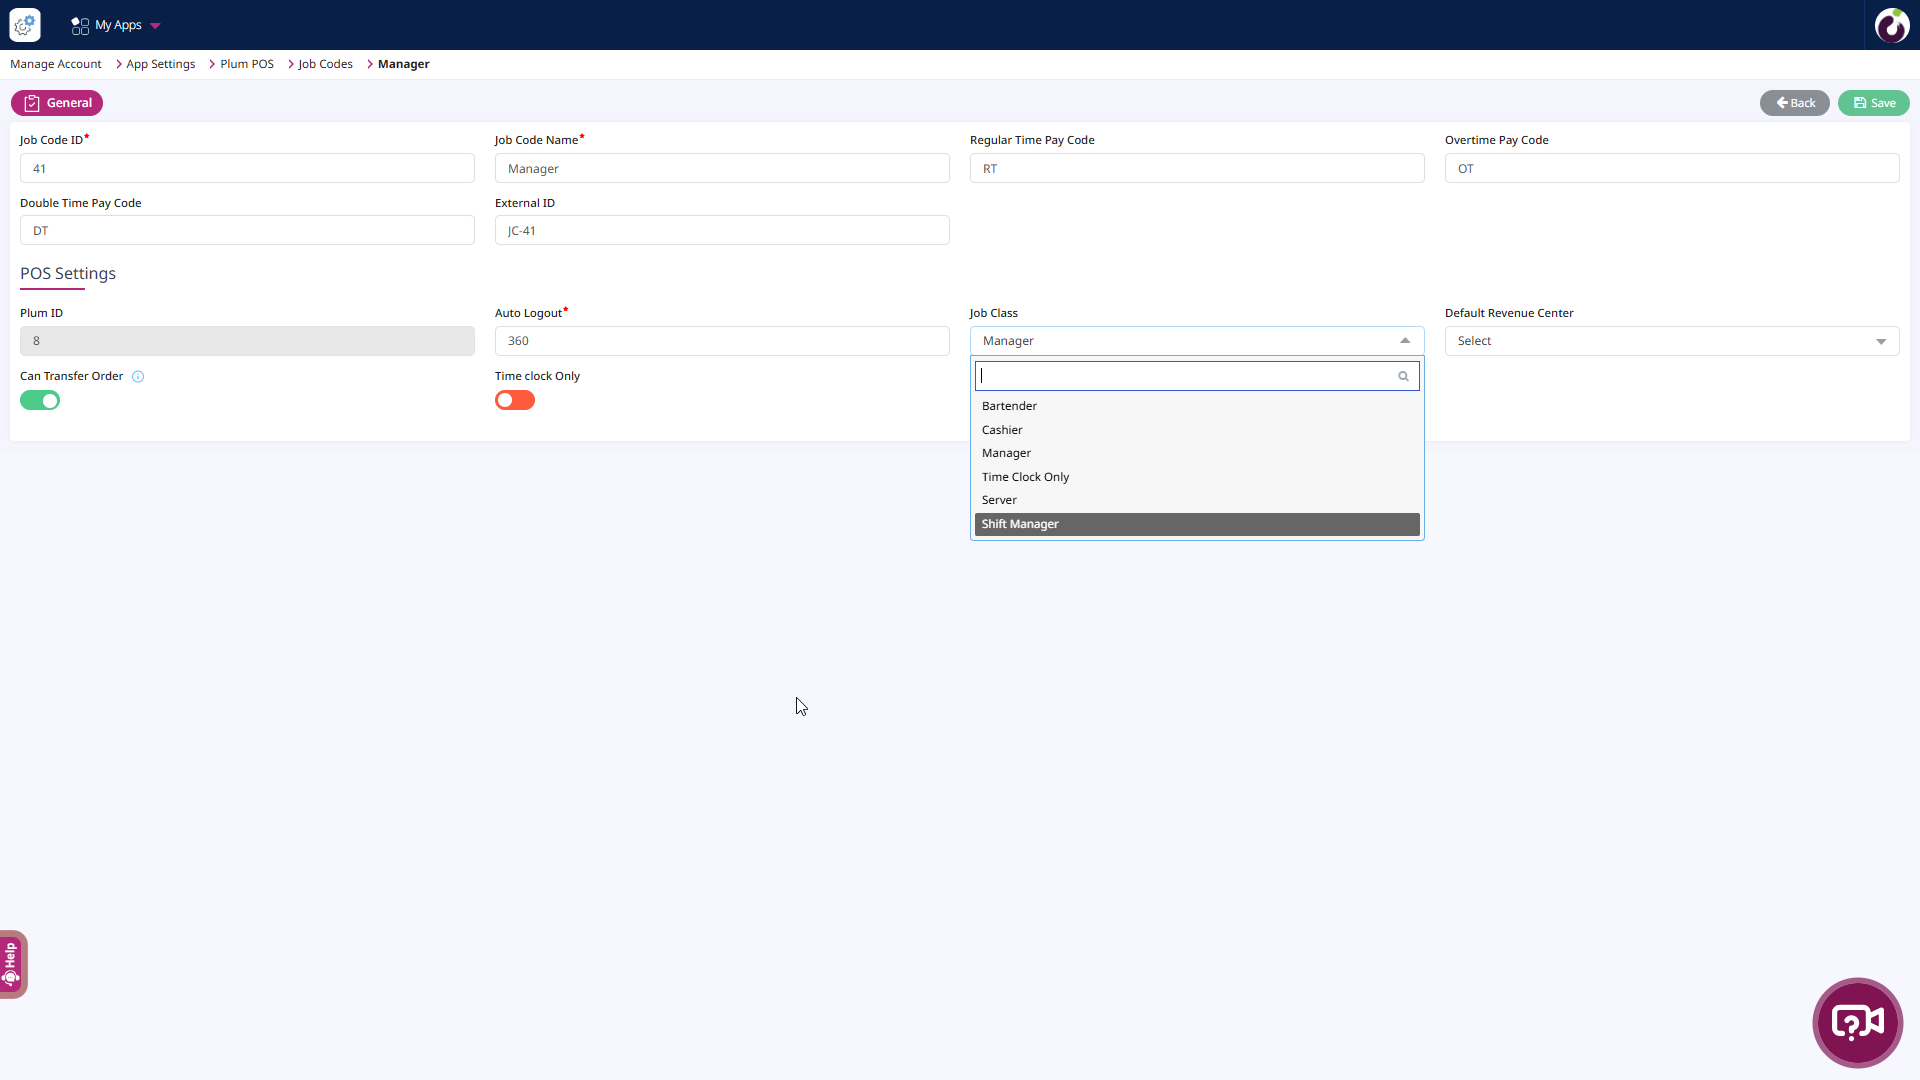1920x1080 pixels.
Task: Collapse the Job Class dropdown
Action: pyautogui.click(x=1404, y=341)
